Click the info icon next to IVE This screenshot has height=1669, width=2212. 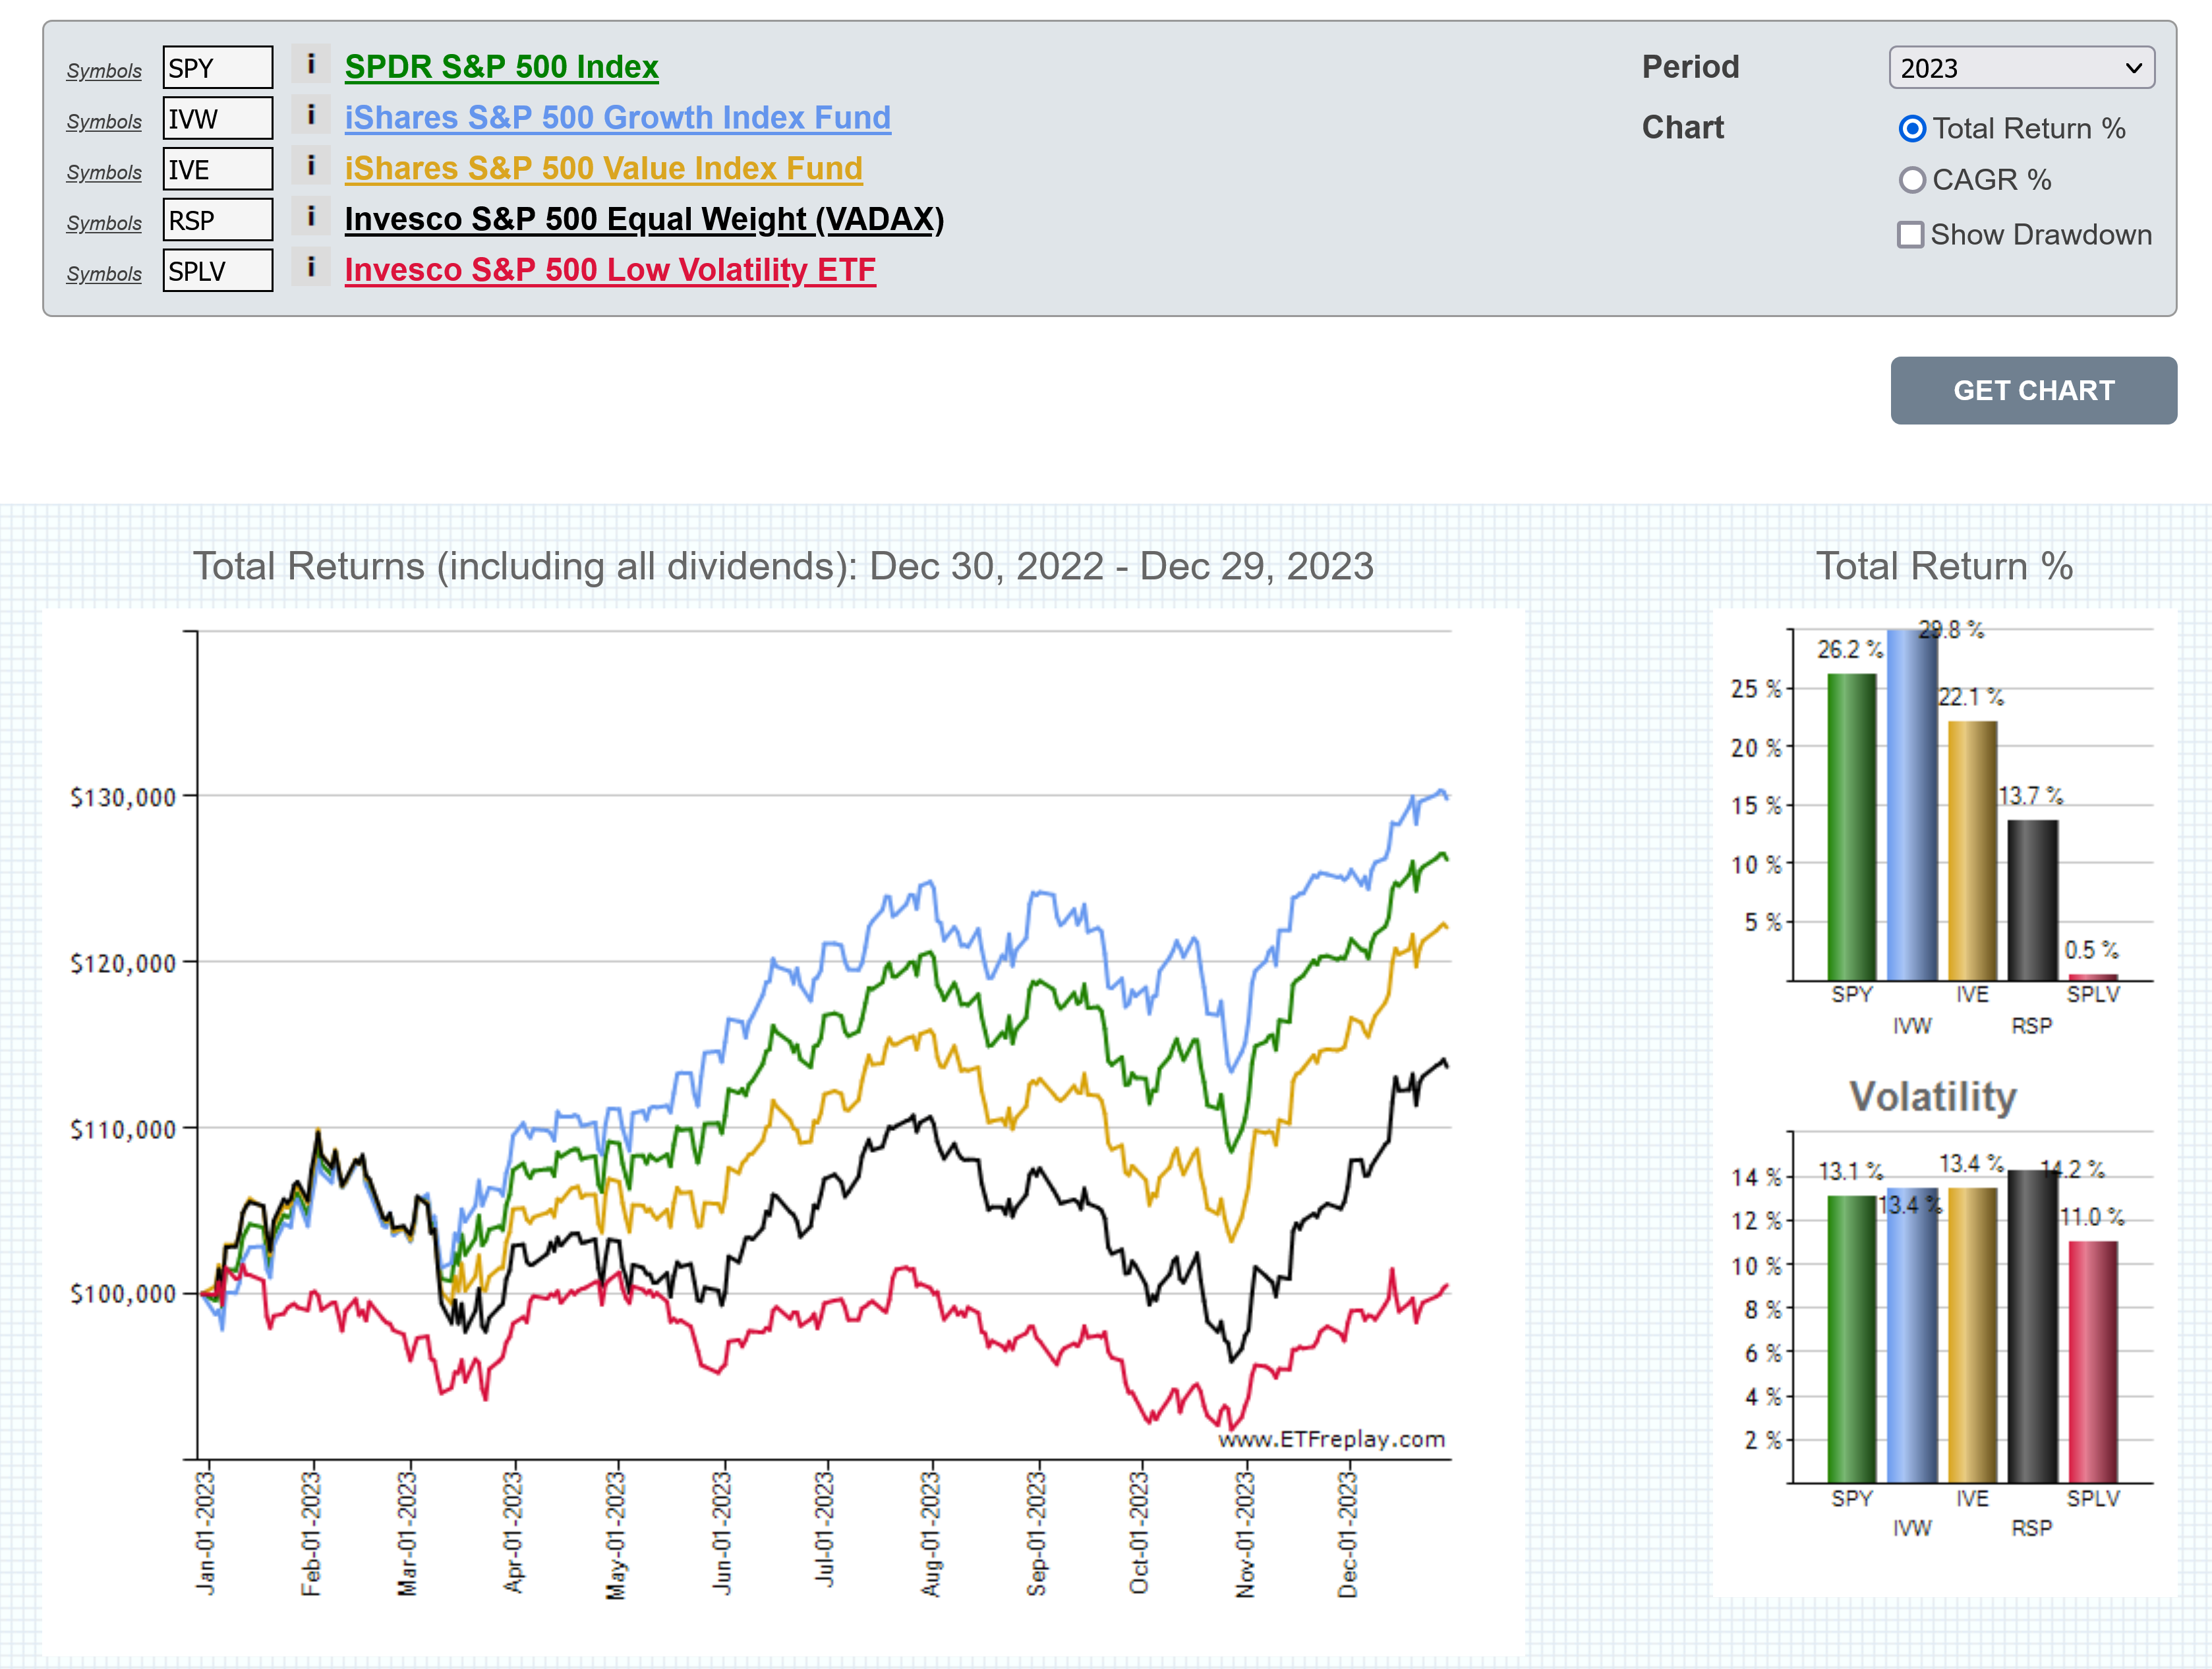coord(311,166)
